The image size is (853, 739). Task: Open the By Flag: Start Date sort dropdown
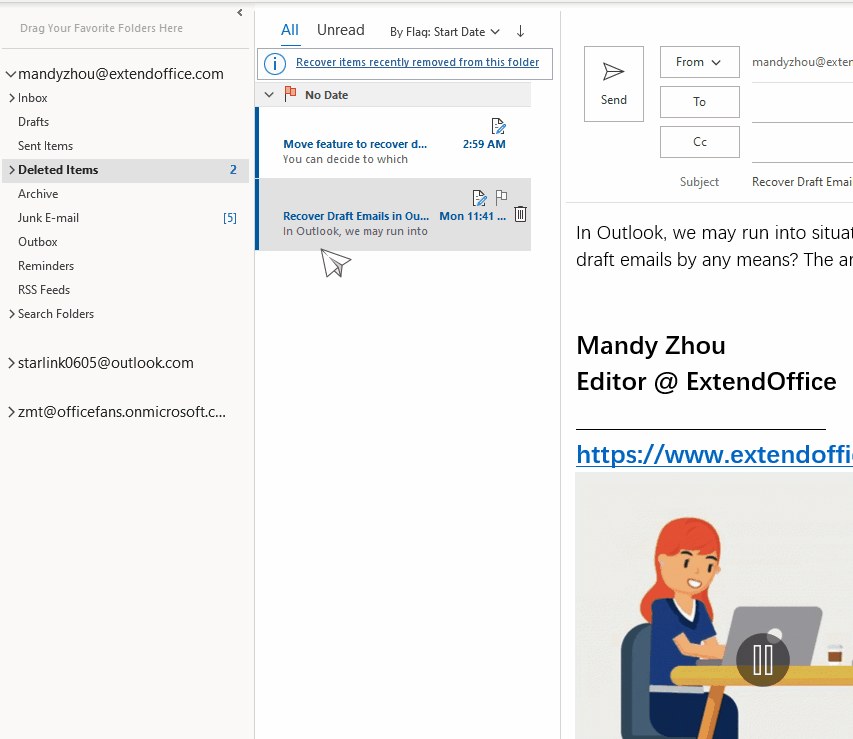(x=444, y=32)
